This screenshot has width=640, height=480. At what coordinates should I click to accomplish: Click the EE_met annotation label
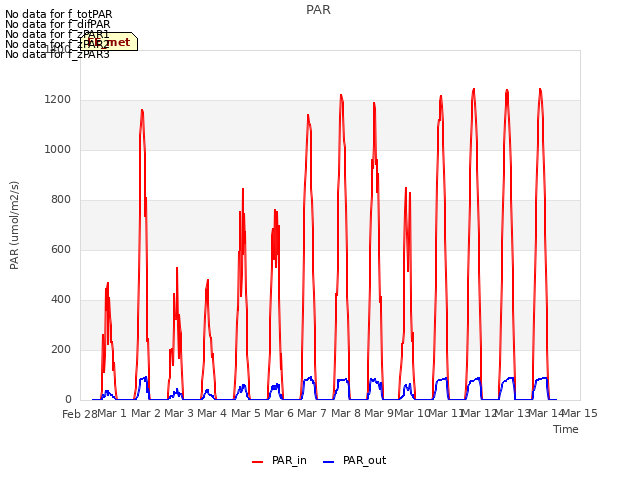109,42
